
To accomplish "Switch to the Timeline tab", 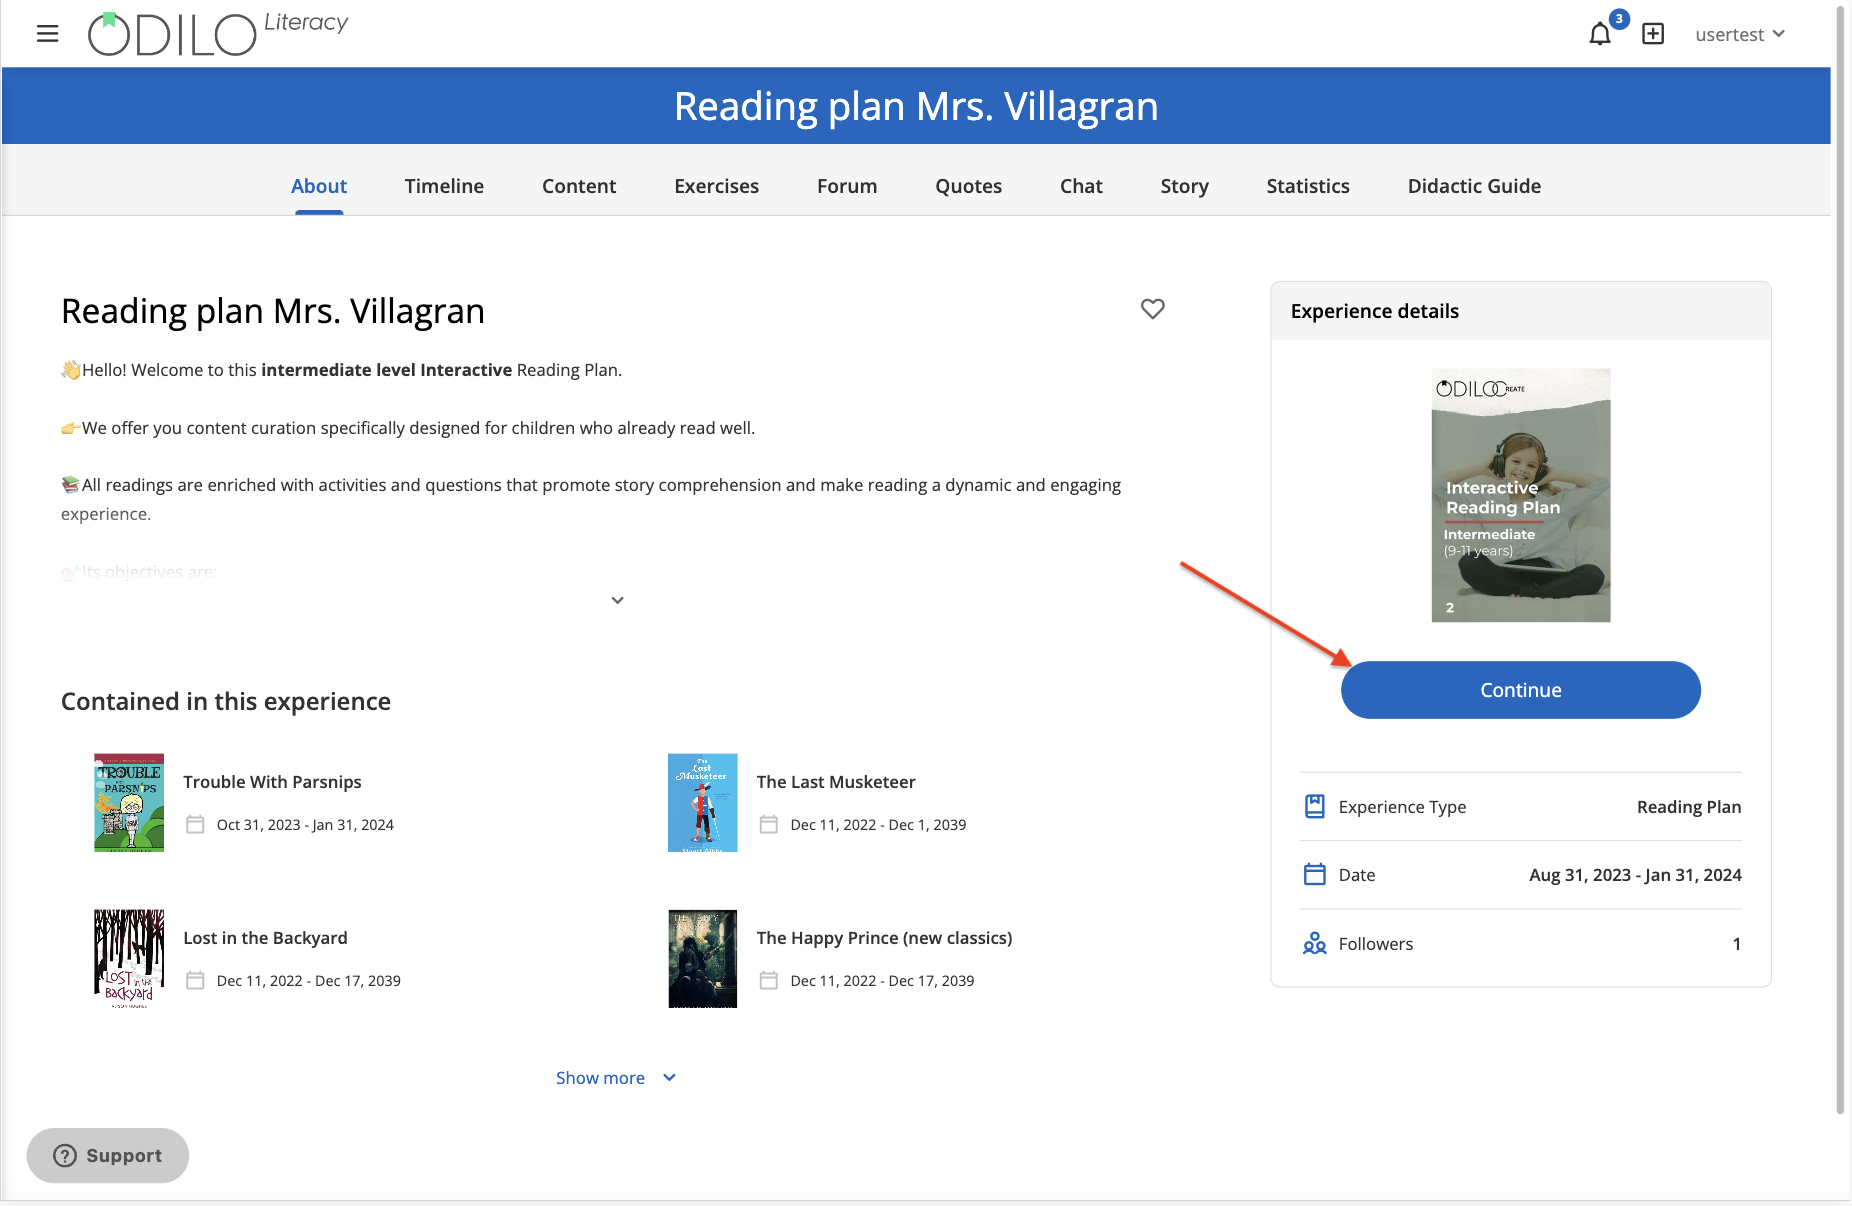I will (x=444, y=186).
